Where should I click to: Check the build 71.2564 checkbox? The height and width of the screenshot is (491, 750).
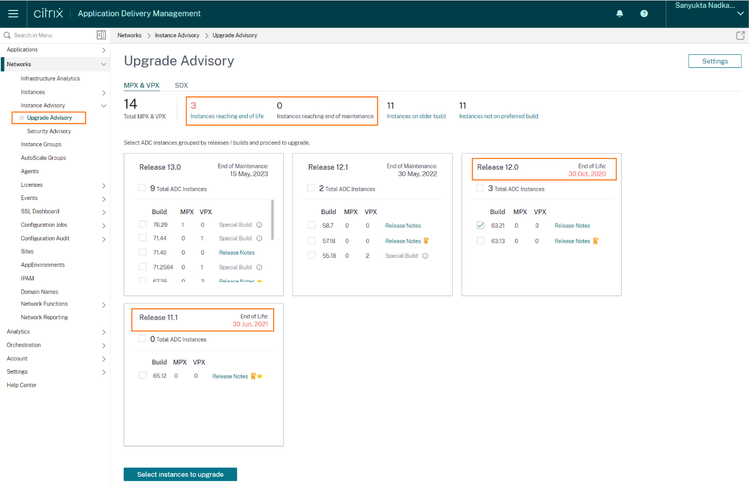pos(143,267)
